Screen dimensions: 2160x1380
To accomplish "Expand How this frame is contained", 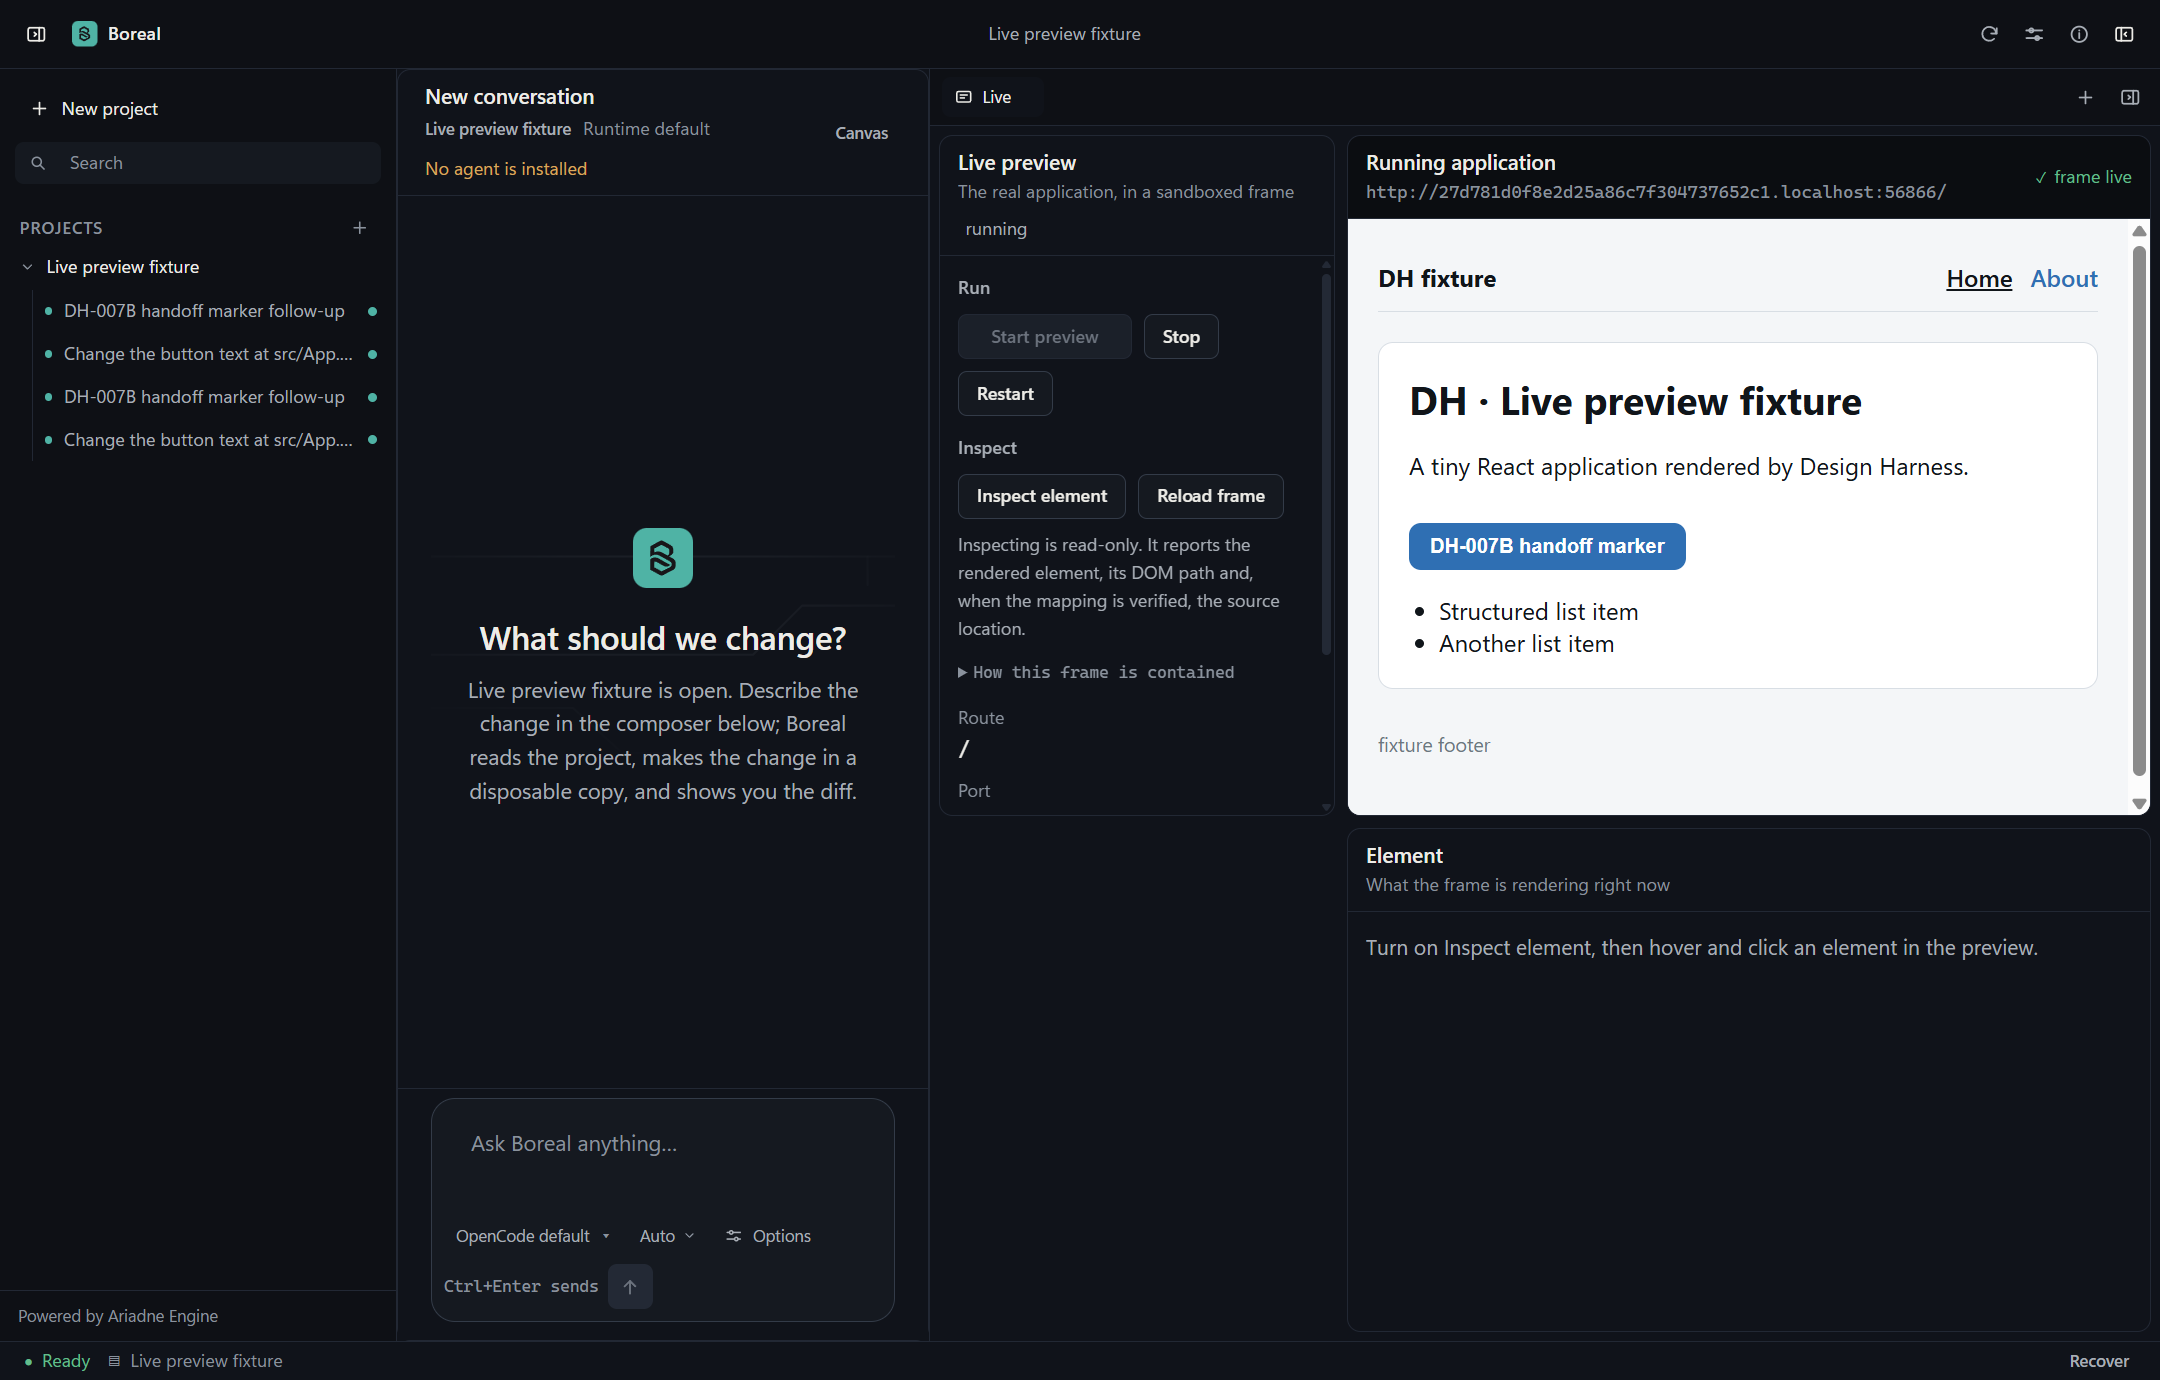I will pos(1096,672).
